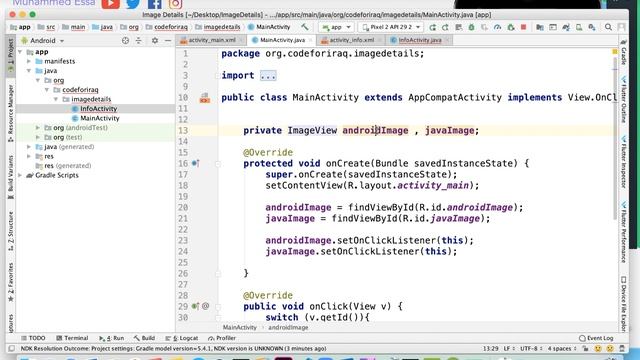Open the Android project view dropdown
The height and width of the screenshot is (360, 640).
(x=43, y=40)
